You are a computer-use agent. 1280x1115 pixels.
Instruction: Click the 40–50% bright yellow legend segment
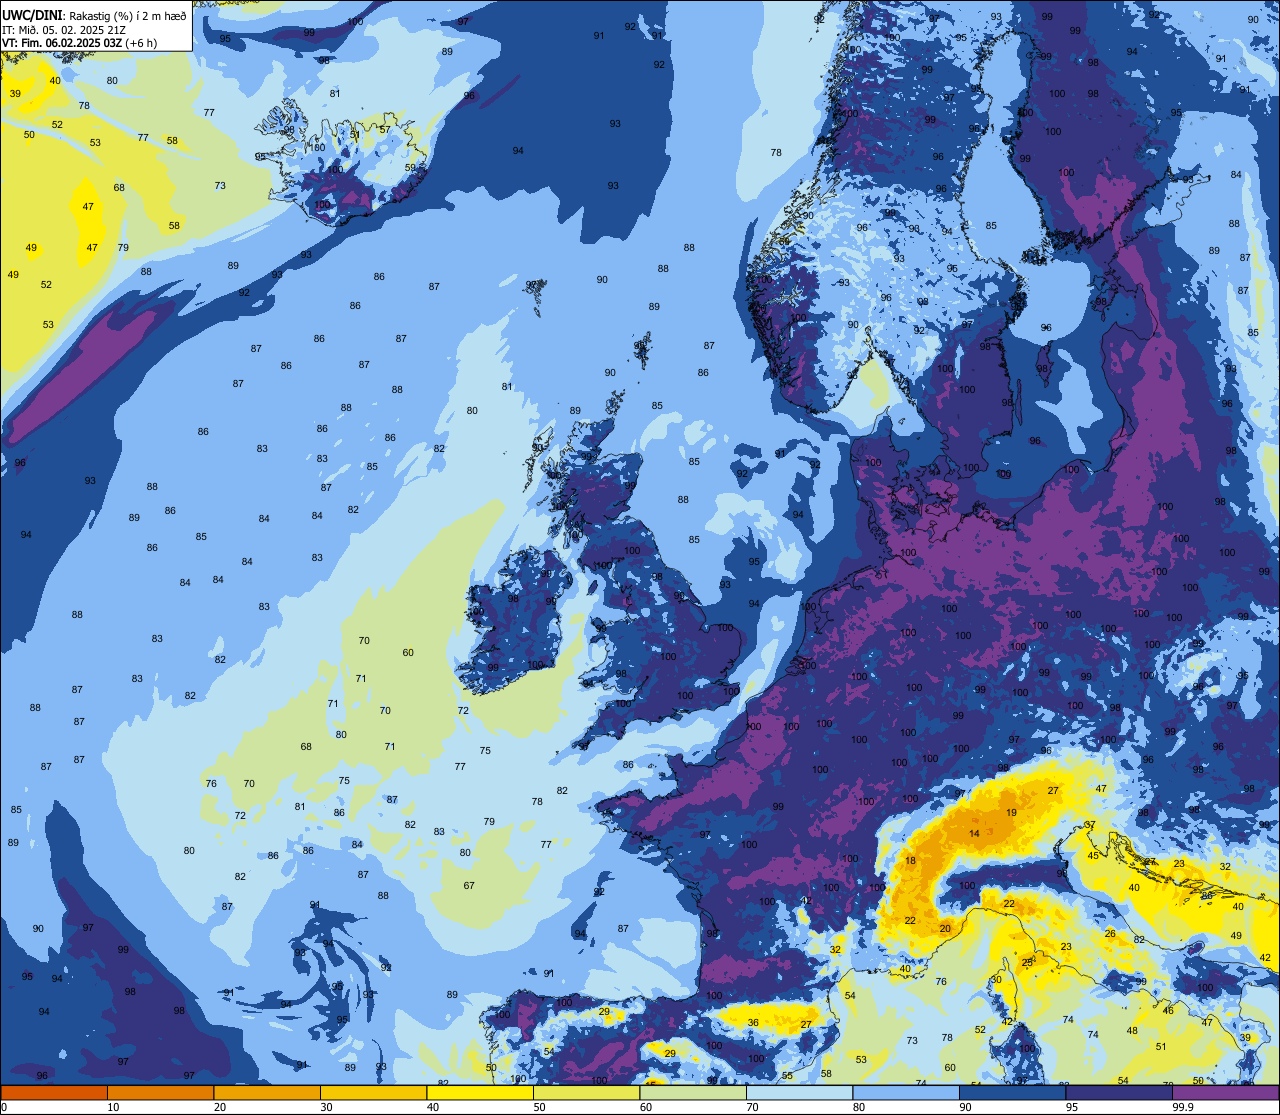(x=480, y=1092)
